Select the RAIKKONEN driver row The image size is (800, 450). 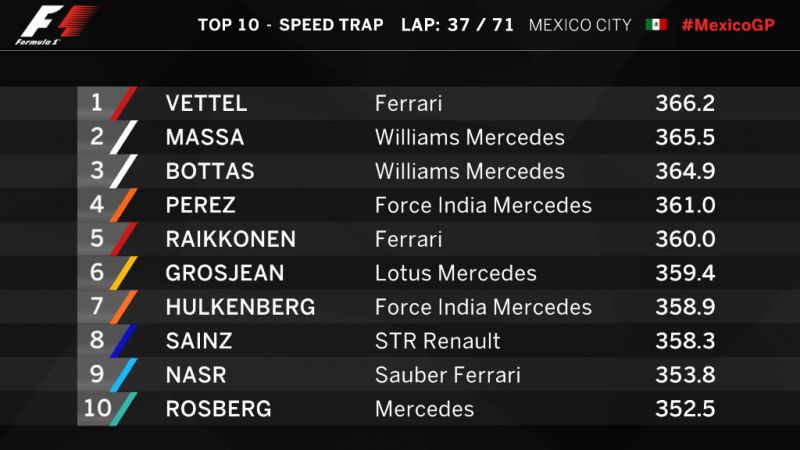(398, 239)
